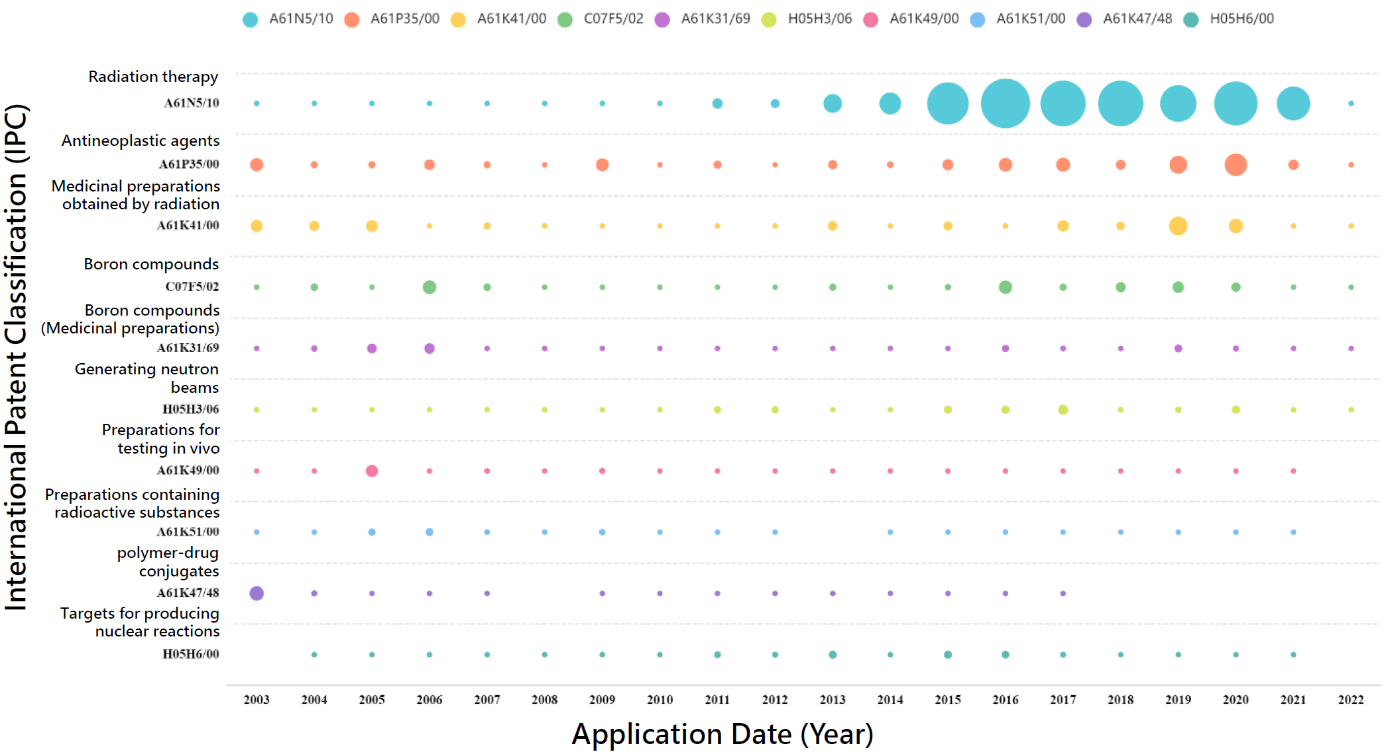Click the A61K31/69 bubble for 2006
1384x752 pixels.
(x=429, y=349)
